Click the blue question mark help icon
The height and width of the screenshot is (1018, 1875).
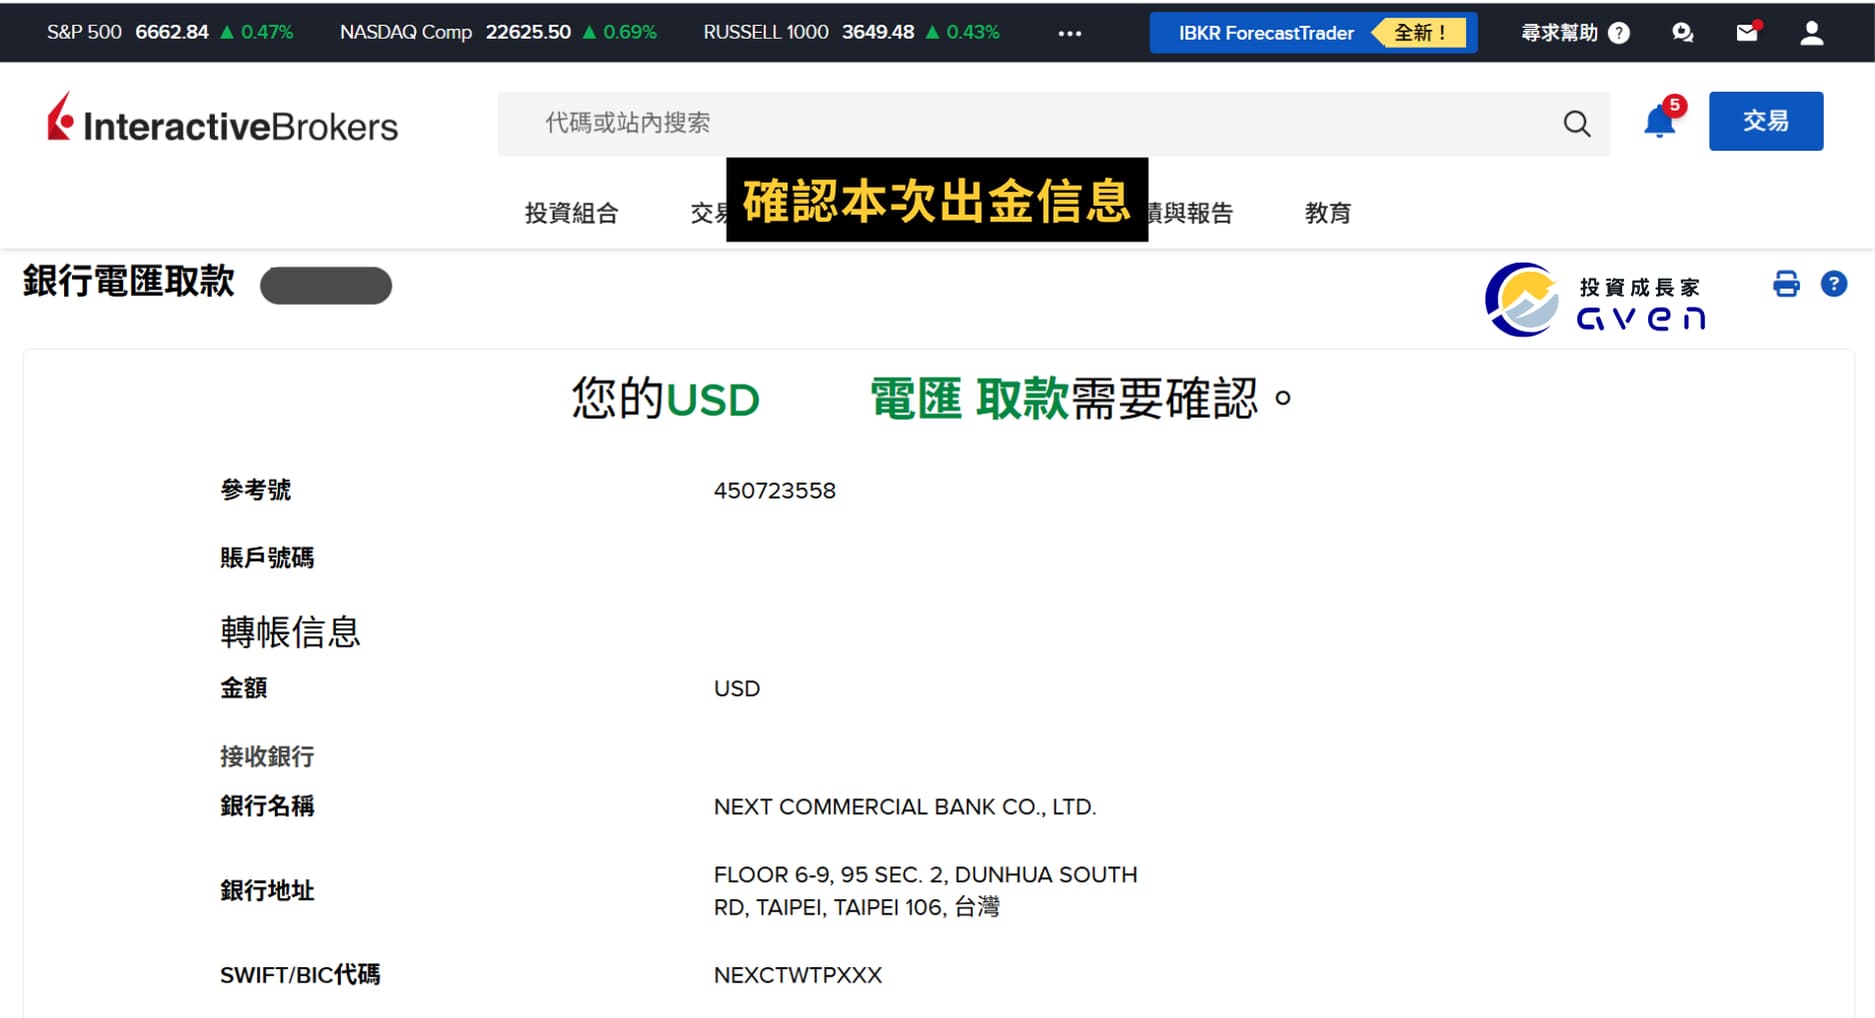[x=1833, y=284]
